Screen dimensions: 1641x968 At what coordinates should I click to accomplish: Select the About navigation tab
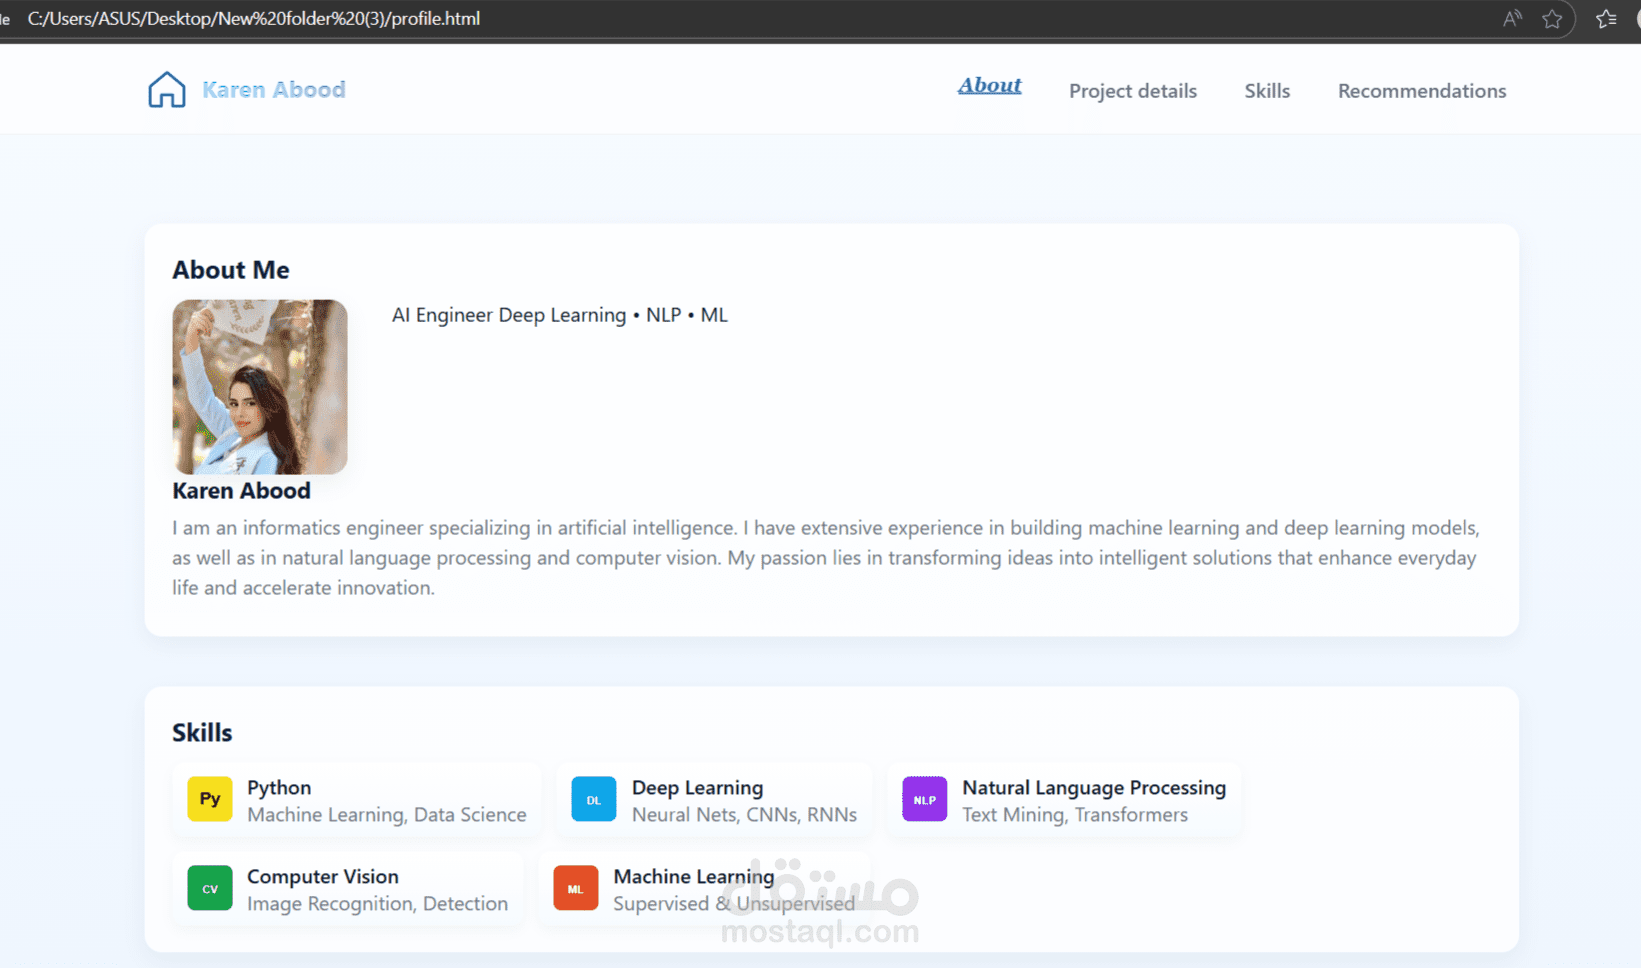point(989,86)
